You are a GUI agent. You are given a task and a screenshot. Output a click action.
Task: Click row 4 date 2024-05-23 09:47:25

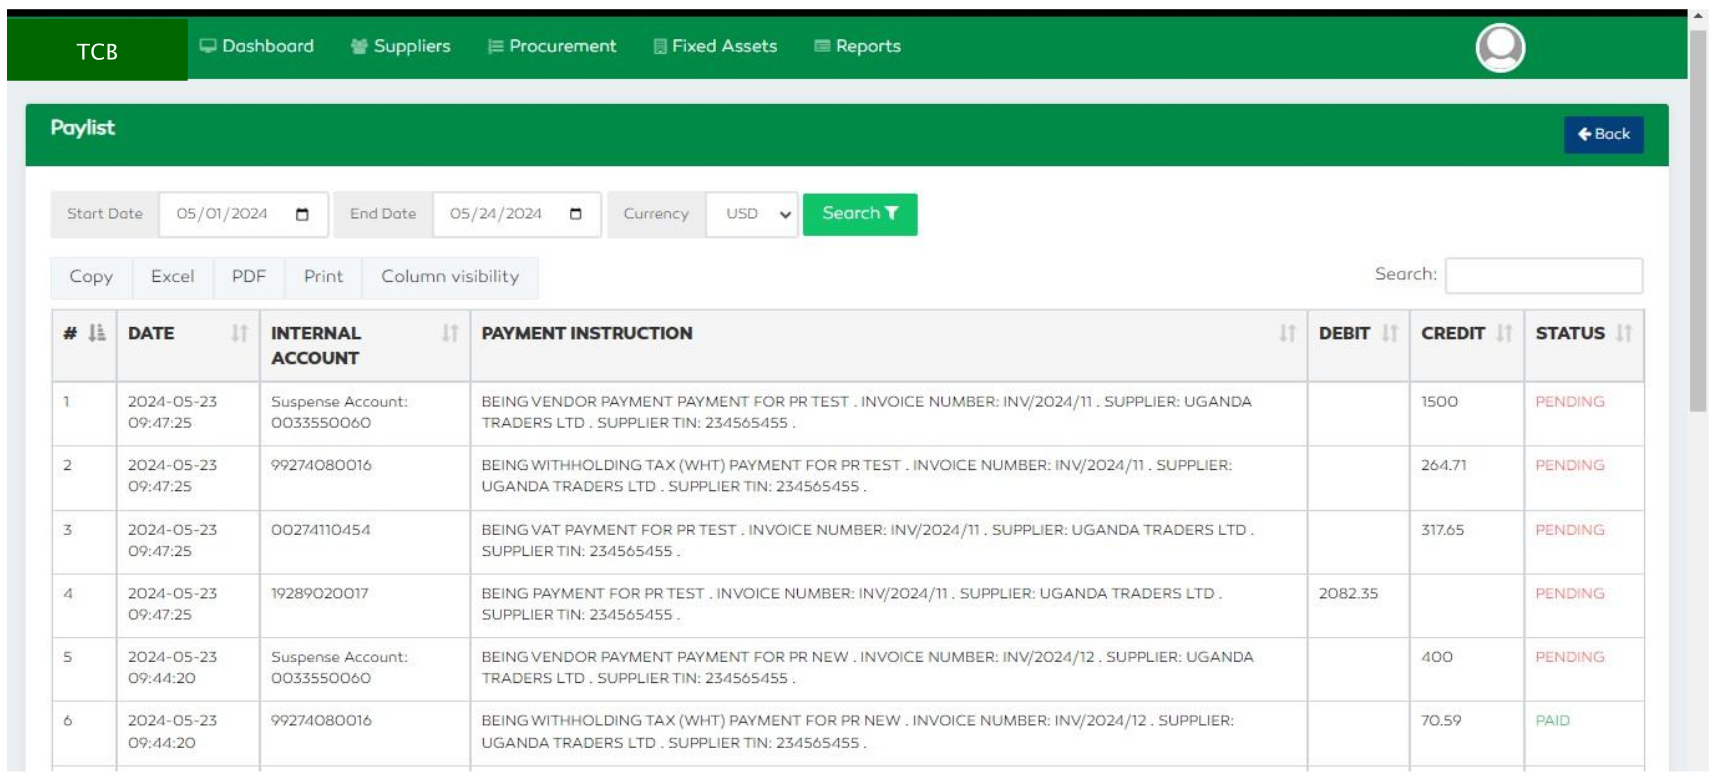(x=172, y=604)
